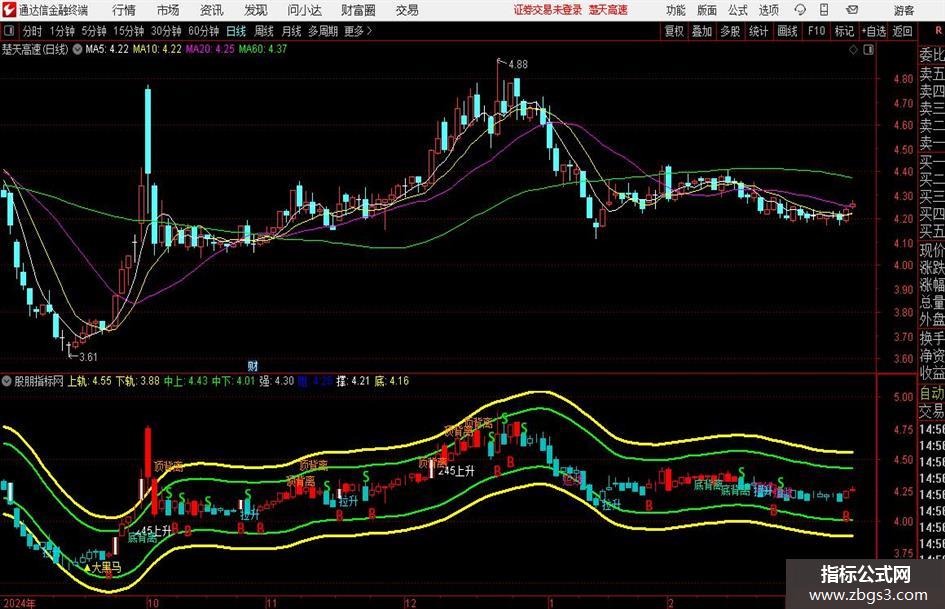Click the MA5 value label
This screenshot has height=609, width=945.
coord(107,49)
